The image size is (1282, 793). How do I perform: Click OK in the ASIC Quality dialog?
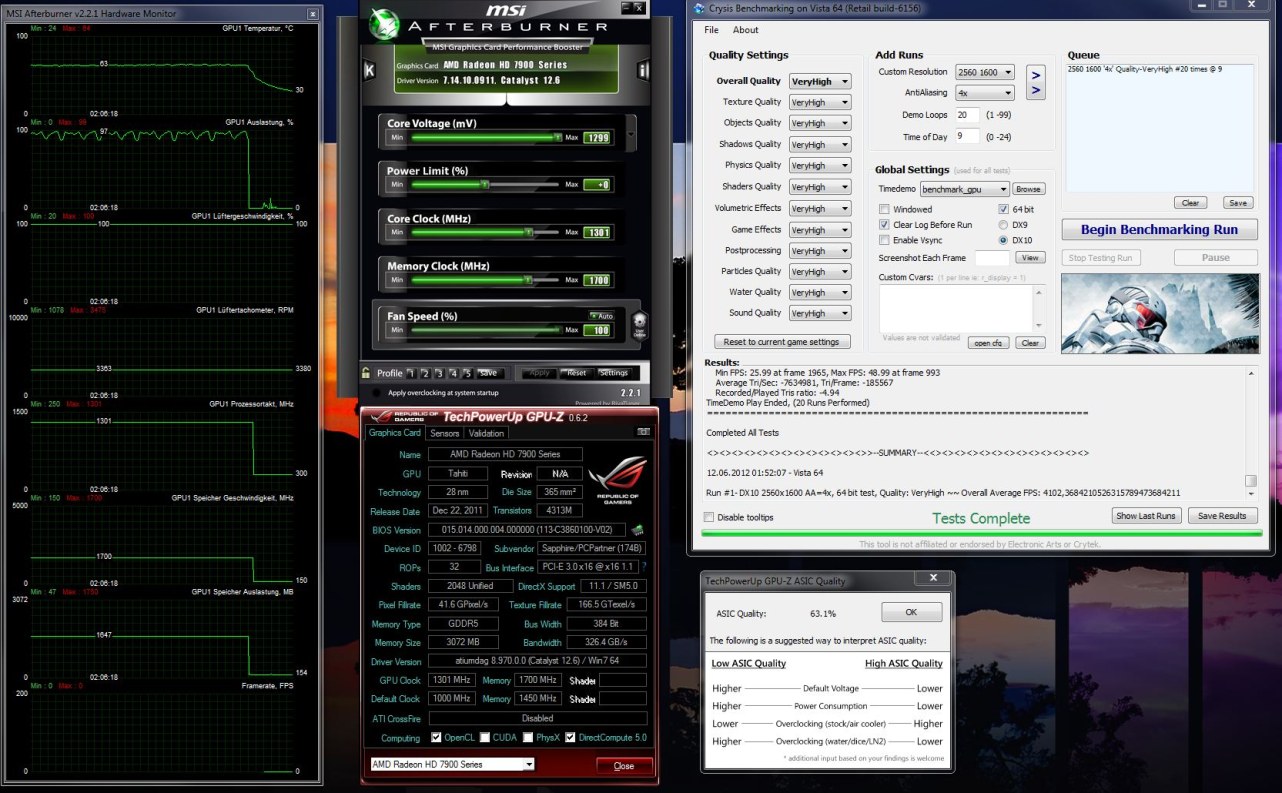click(x=911, y=612)
